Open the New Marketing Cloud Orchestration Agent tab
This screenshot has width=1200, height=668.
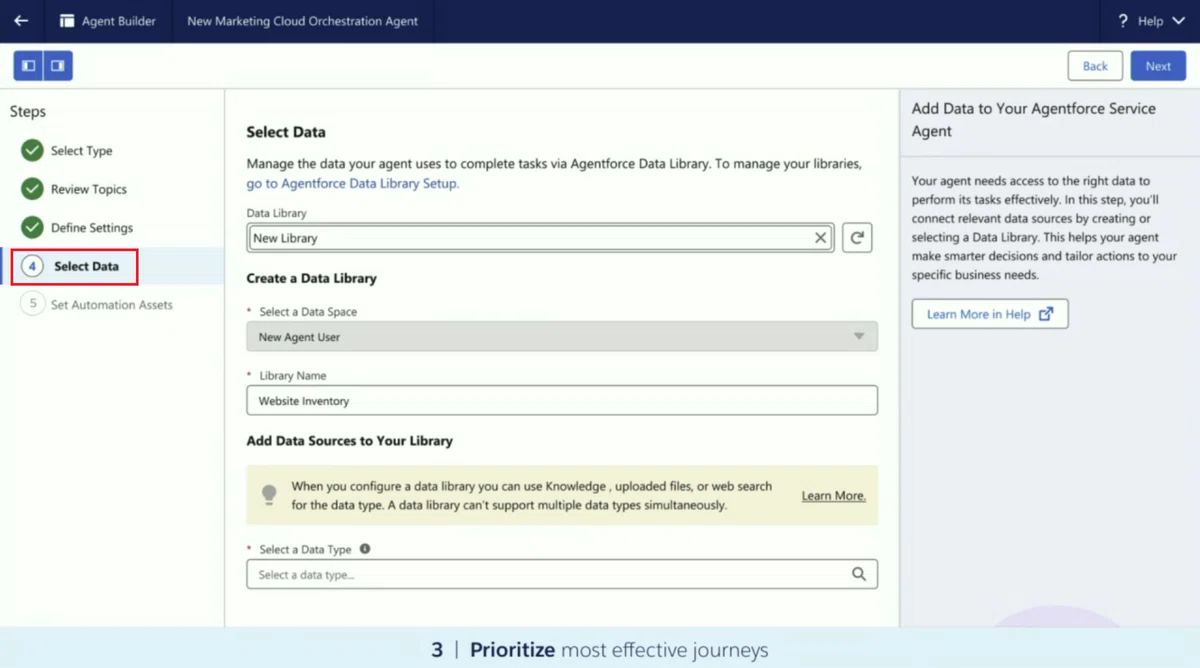pos(303,21)
